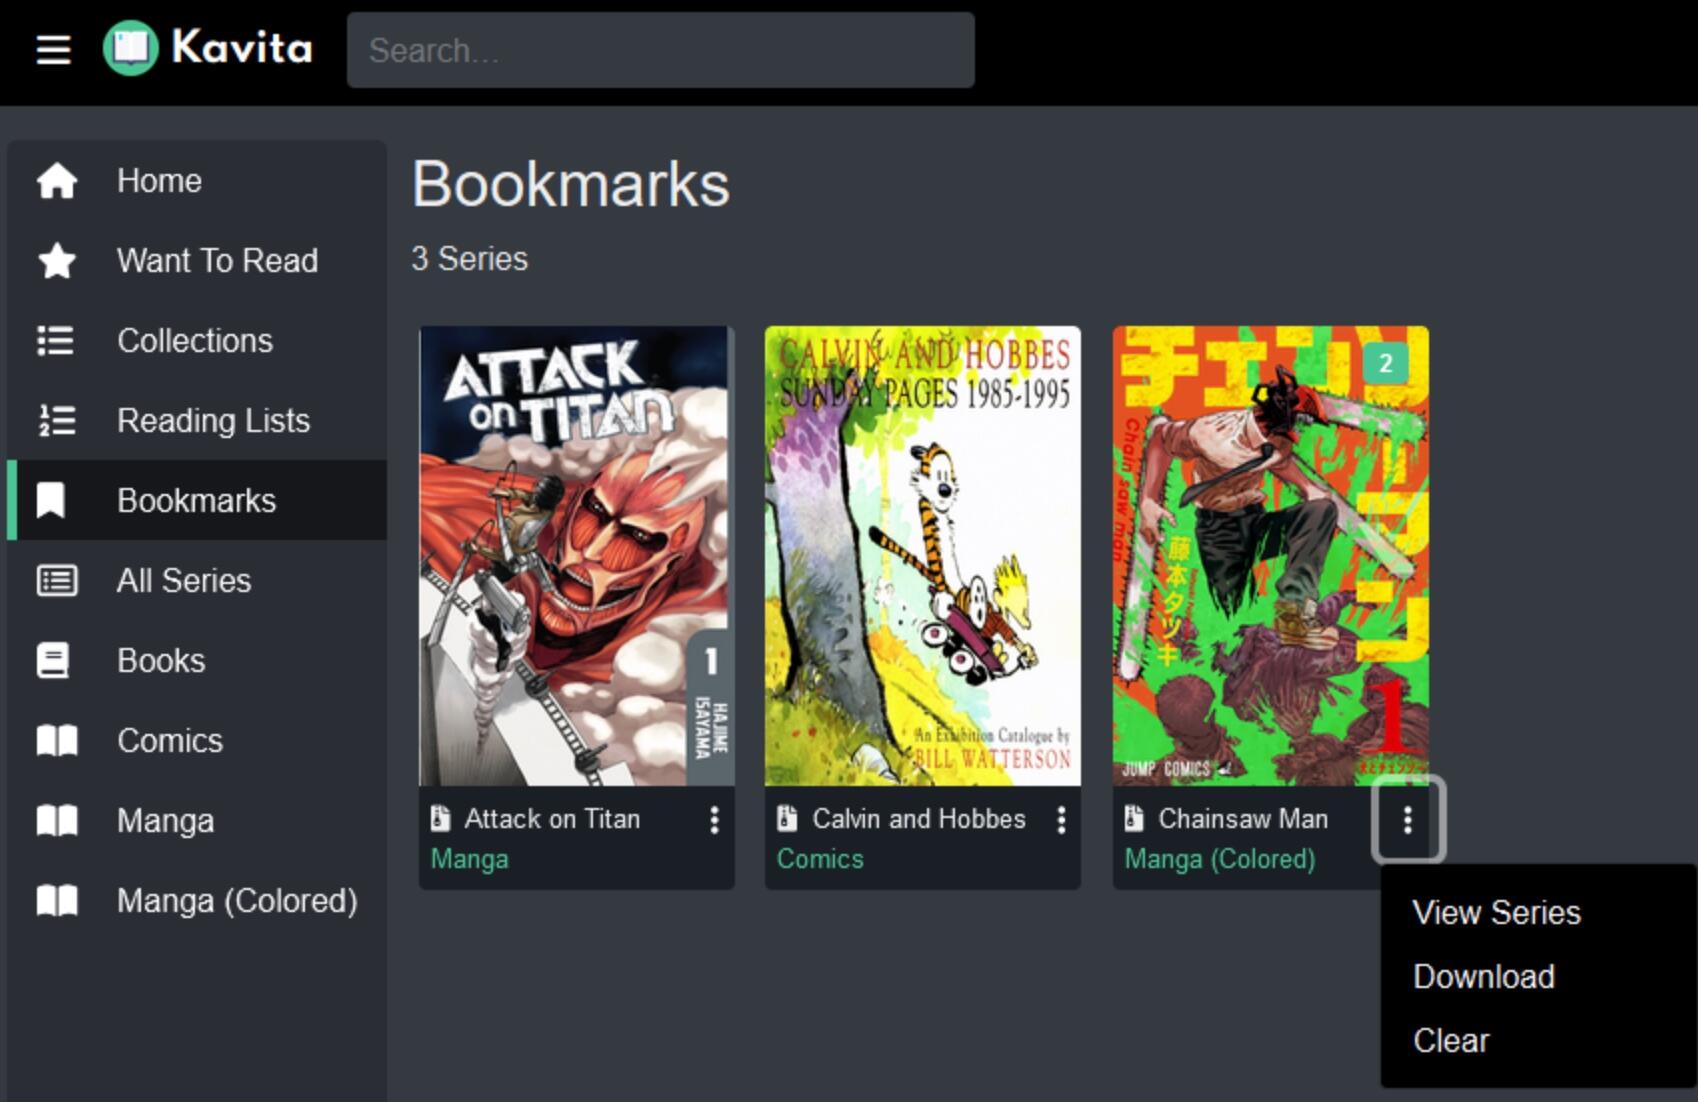1698x1102 pixels.
Task: Open the Home sidebar item
Action: (x=197, y=181)
